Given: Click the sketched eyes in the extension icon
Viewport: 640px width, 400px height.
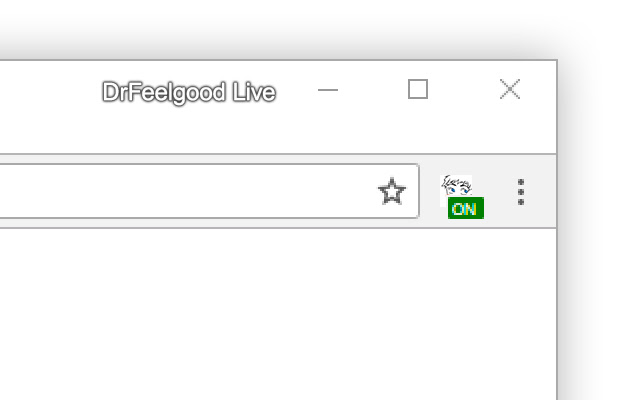Looking at the screenshot, I should (x=457, y=186).
